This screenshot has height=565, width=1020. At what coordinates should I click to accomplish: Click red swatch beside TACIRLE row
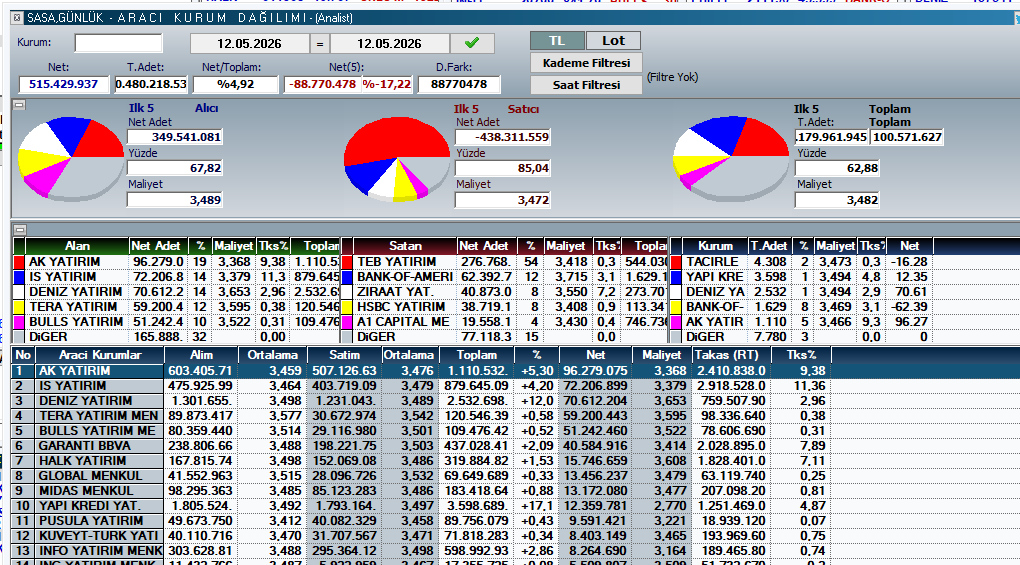tap(676, 262)
